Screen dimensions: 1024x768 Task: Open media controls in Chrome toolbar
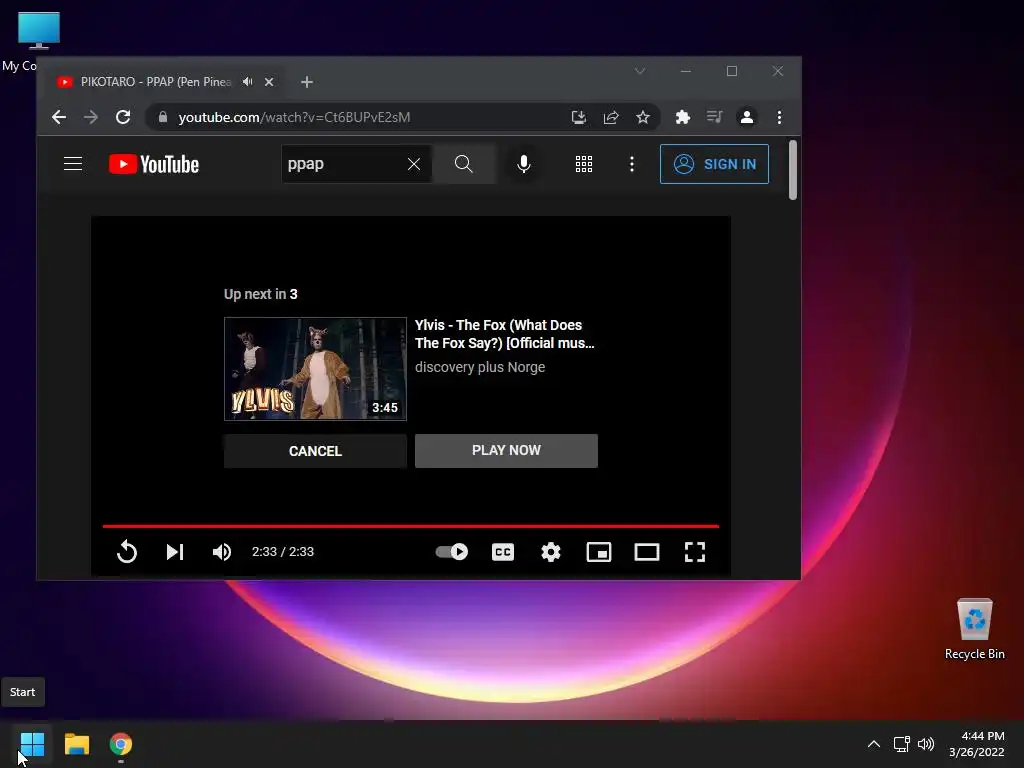[714, 117]
